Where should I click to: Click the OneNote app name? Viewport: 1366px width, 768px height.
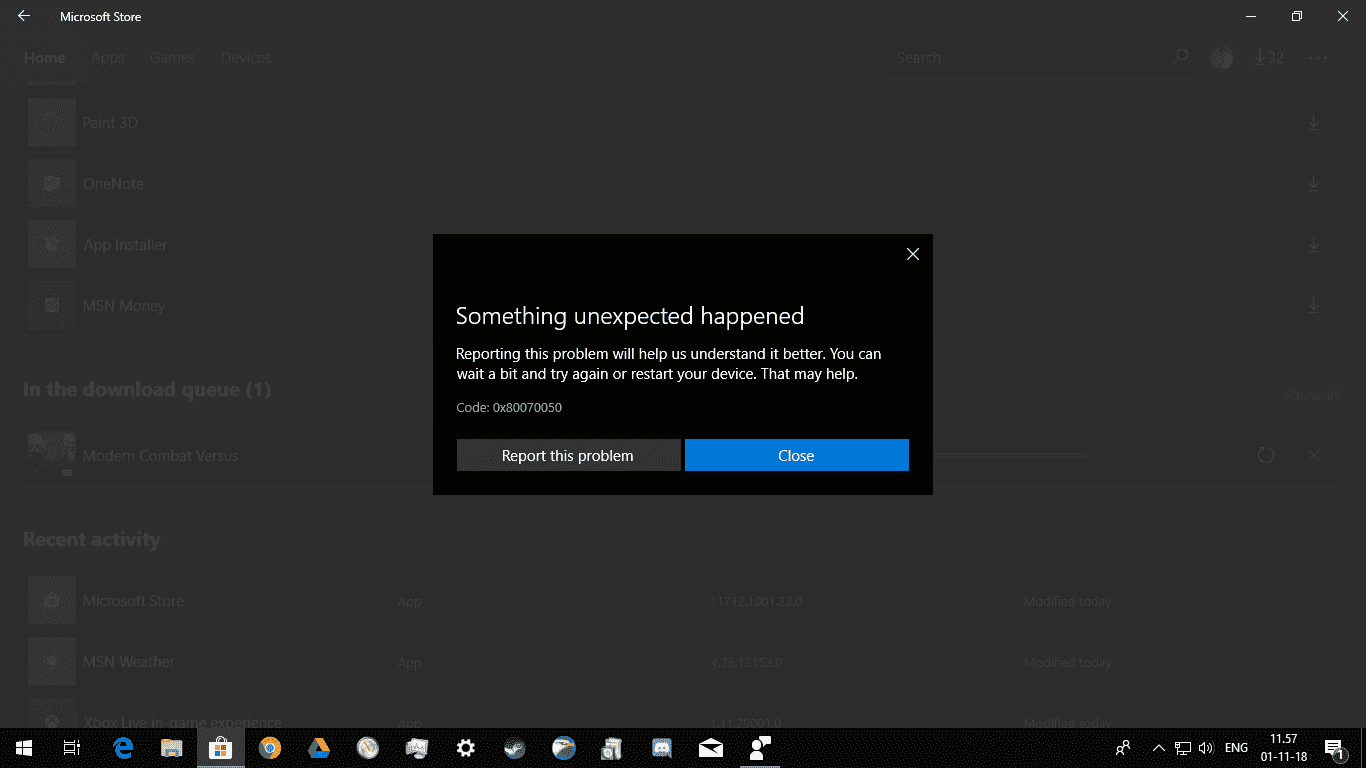[113, 184]
